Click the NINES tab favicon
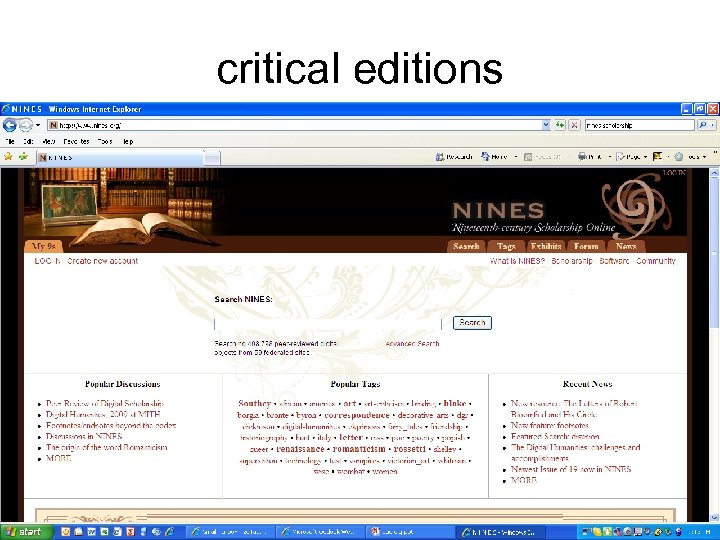This screenshot has width=720, height=540. [43, 158]
